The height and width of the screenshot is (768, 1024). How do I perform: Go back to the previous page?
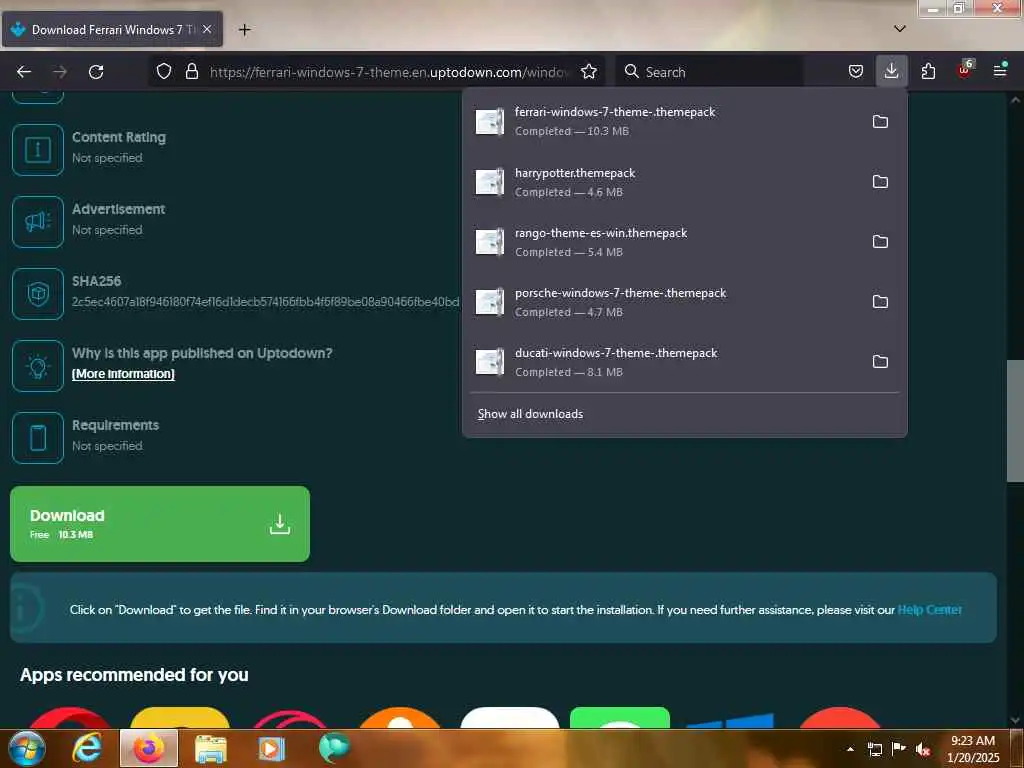[x=24, y=72]
